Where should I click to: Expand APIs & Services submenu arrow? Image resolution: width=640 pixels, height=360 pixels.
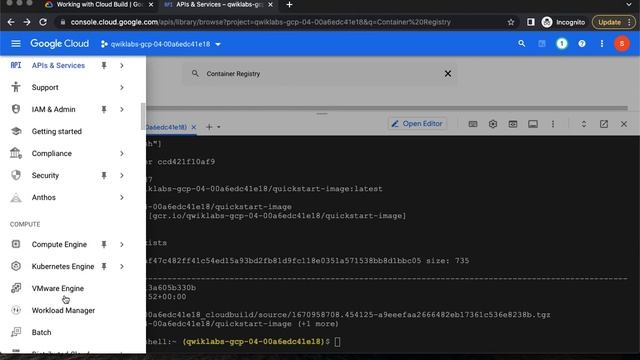pos(122,65)
